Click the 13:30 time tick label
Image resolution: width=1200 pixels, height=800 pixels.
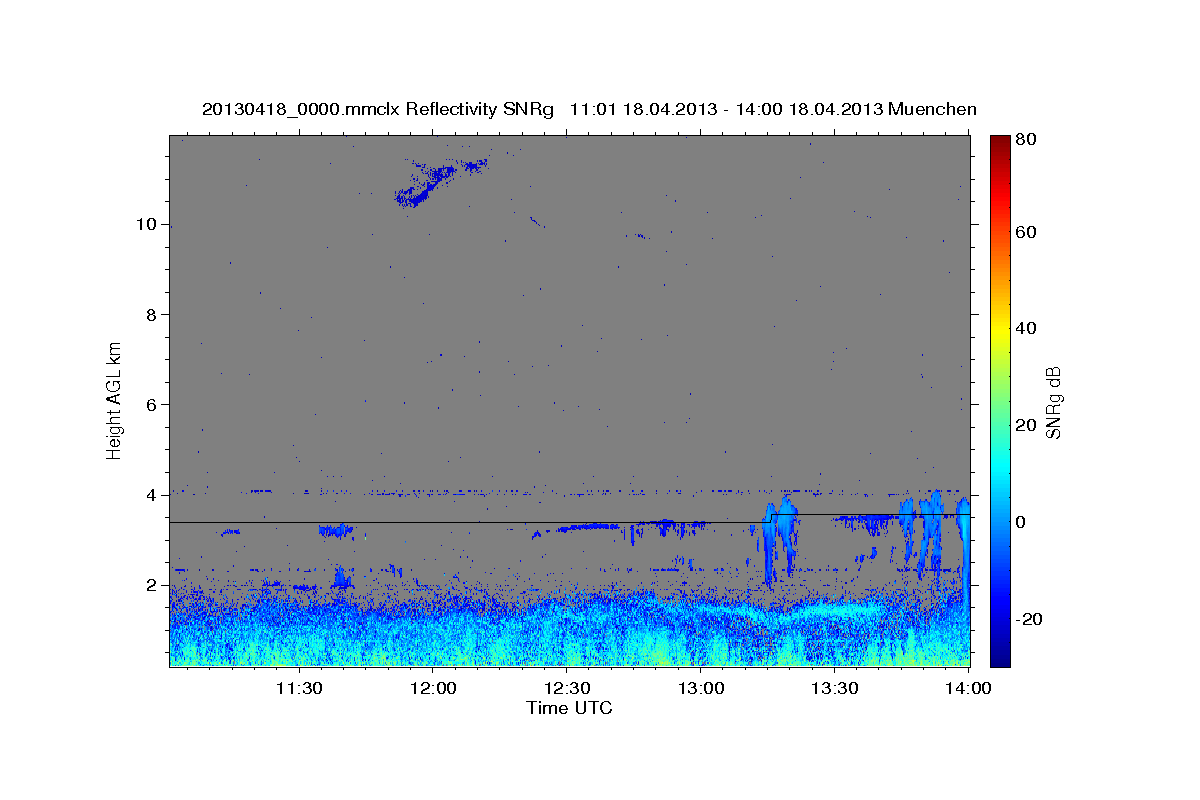click(834, 688)
